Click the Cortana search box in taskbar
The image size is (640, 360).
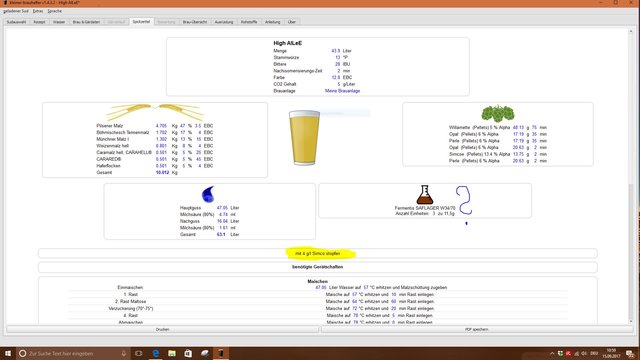coord(73,353)
